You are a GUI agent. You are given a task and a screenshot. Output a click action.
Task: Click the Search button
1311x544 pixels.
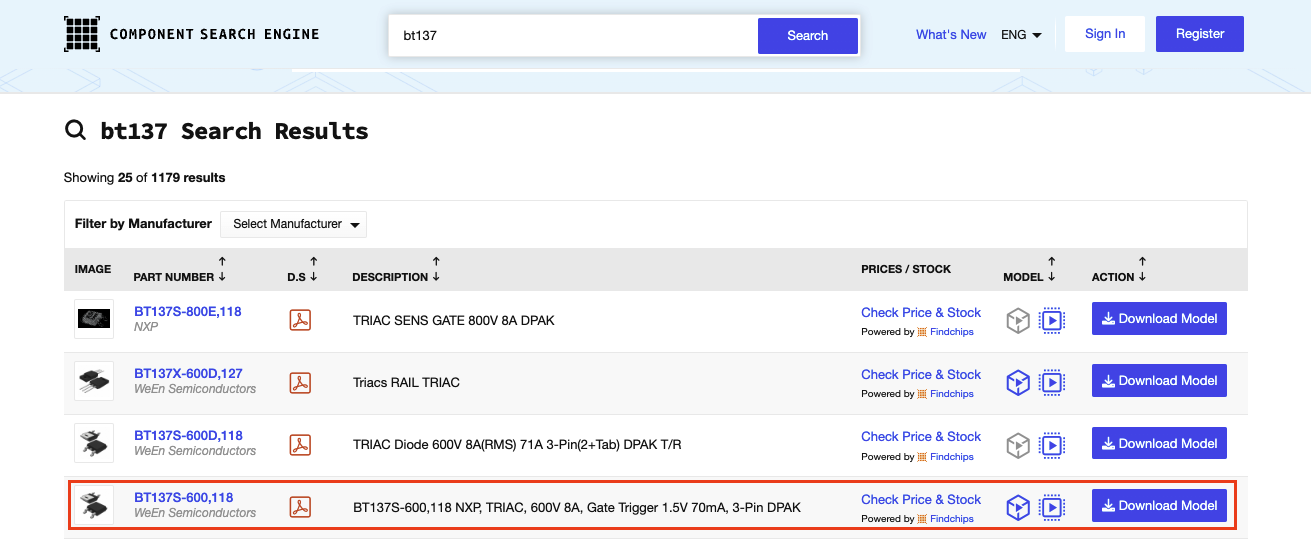pos(807,35)
